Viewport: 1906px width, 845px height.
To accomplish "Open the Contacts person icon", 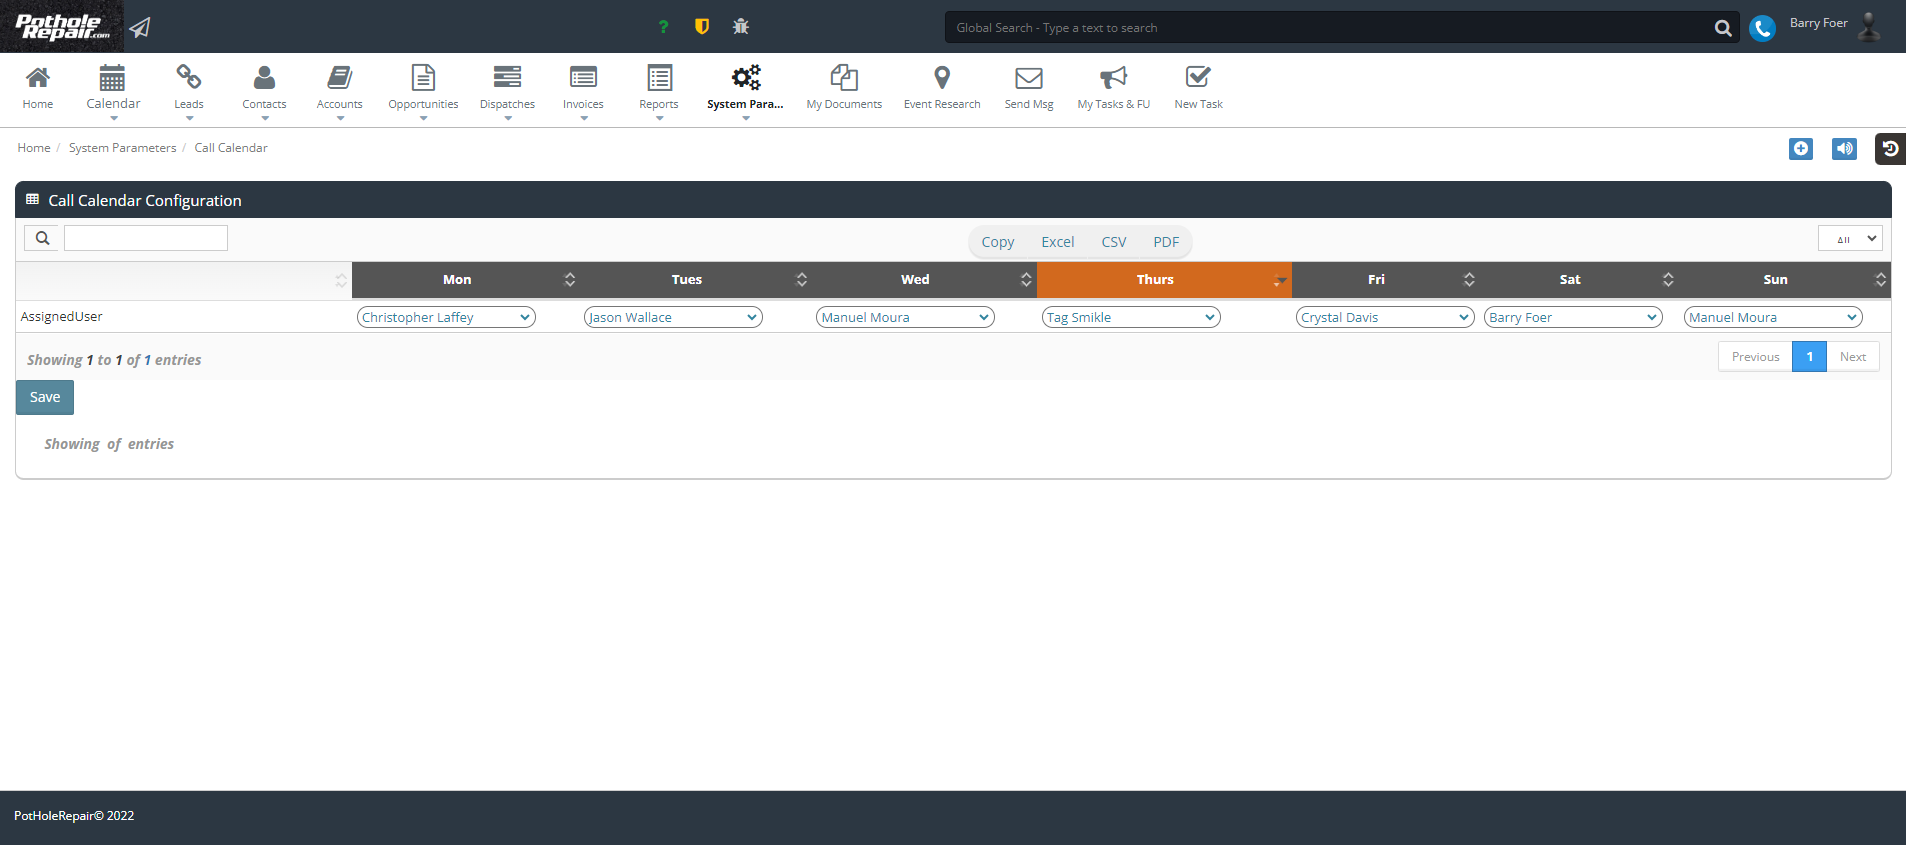I will [x=264, y=77].
